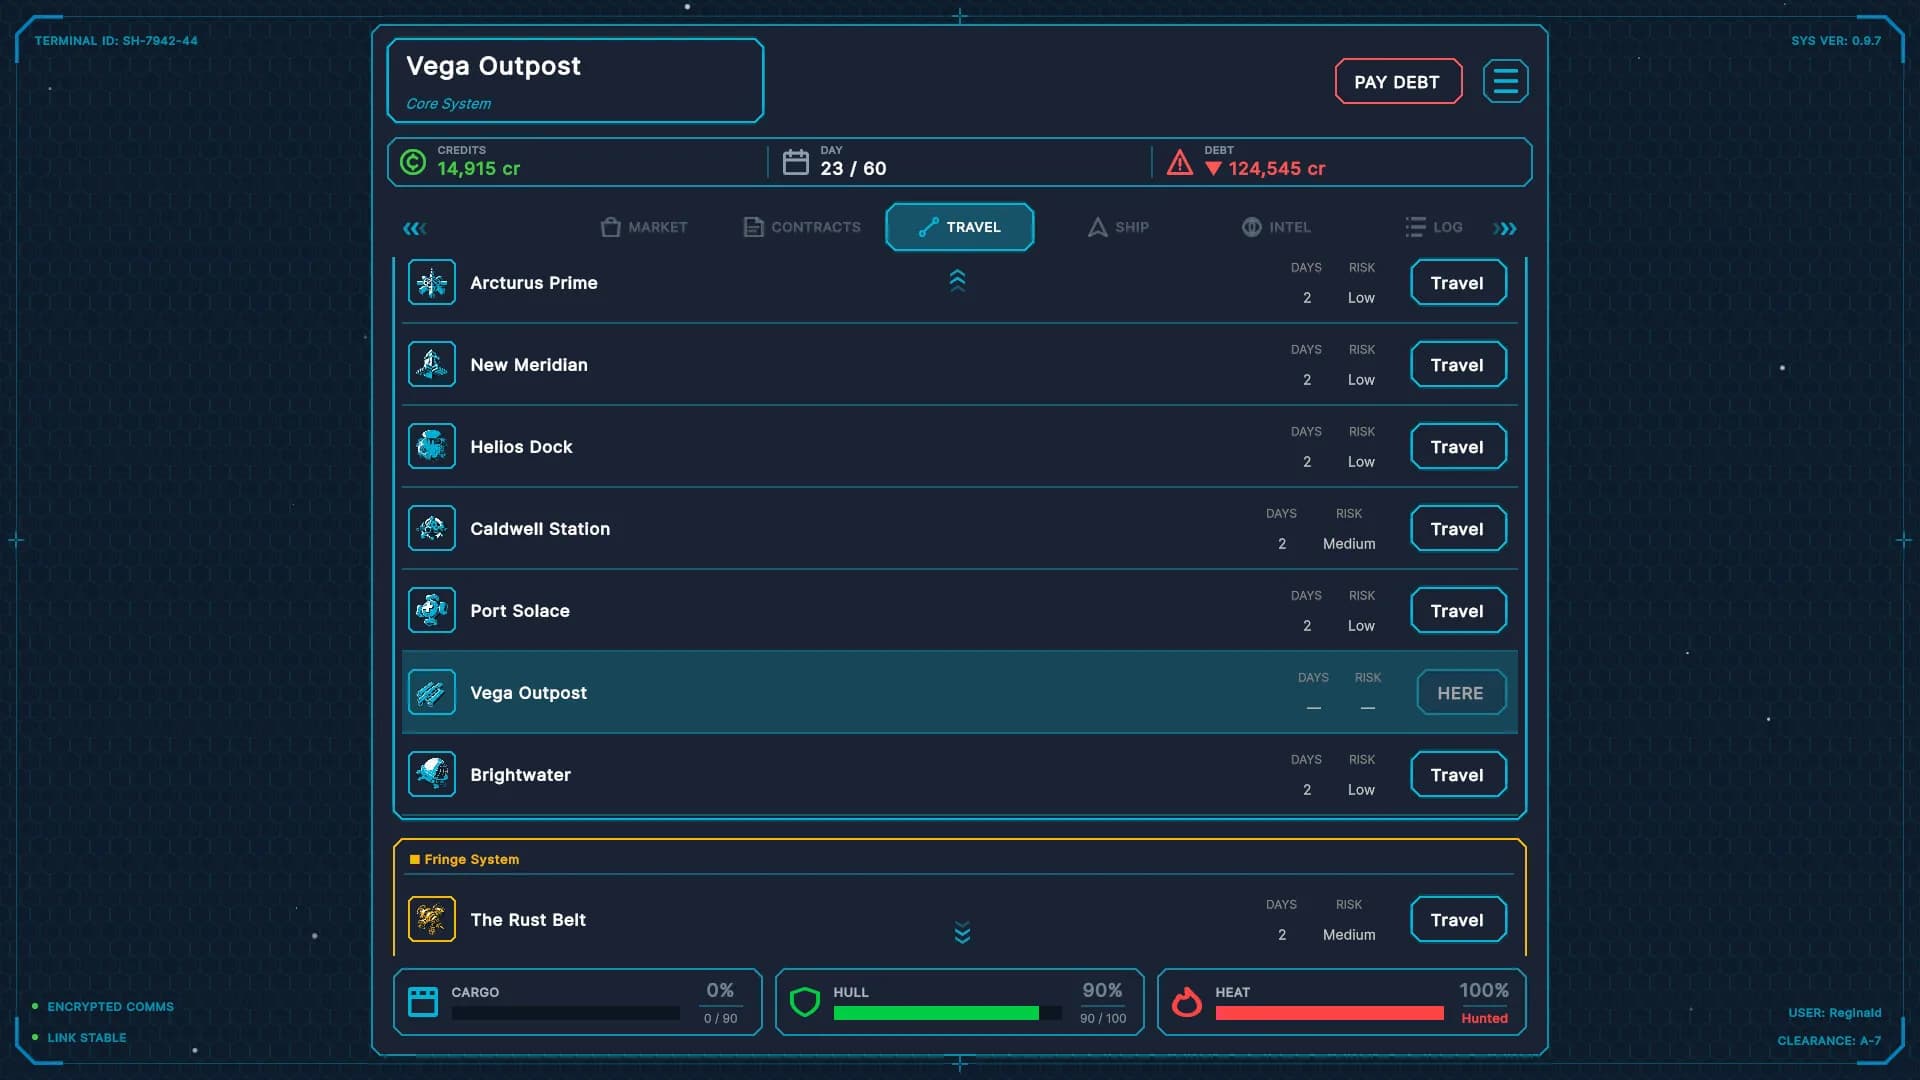
Task: Expand list downward with down chevrons
Action: (962, 932)
